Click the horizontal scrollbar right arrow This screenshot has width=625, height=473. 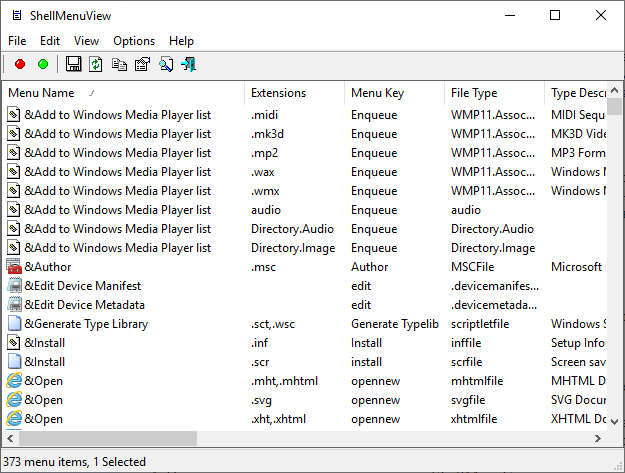pyautogui.click(x=598, y=438)
